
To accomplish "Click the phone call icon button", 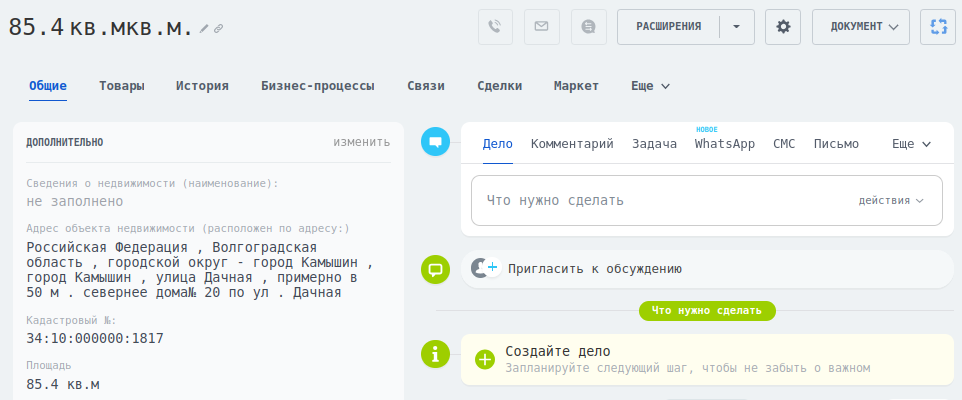I will 497,27.
